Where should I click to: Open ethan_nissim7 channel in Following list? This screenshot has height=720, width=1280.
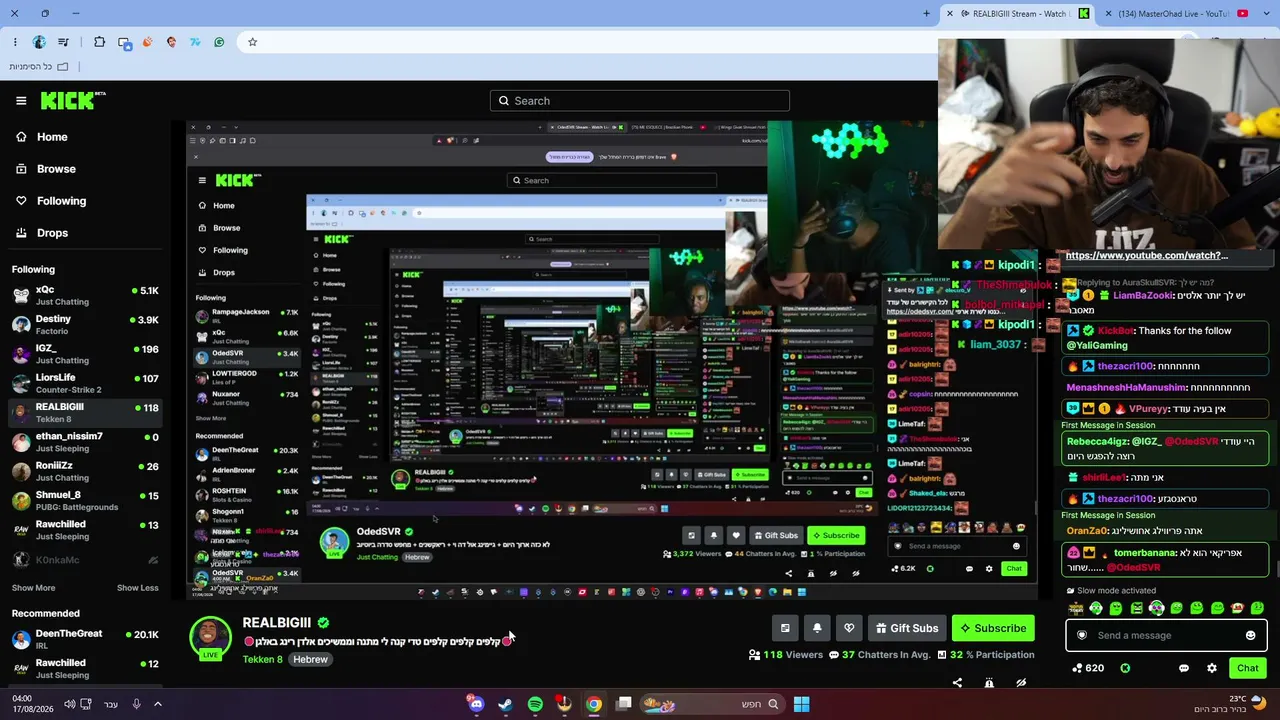coord(85,442)
